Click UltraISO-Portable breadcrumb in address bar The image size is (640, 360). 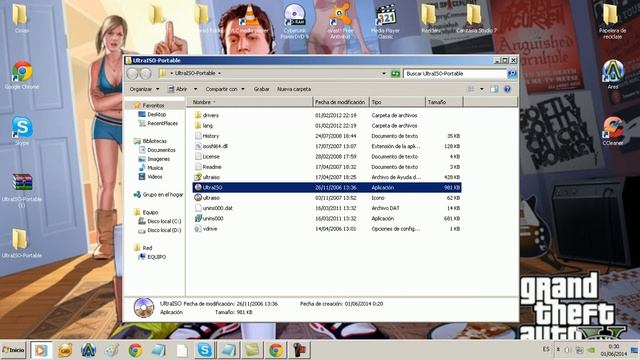195,73
